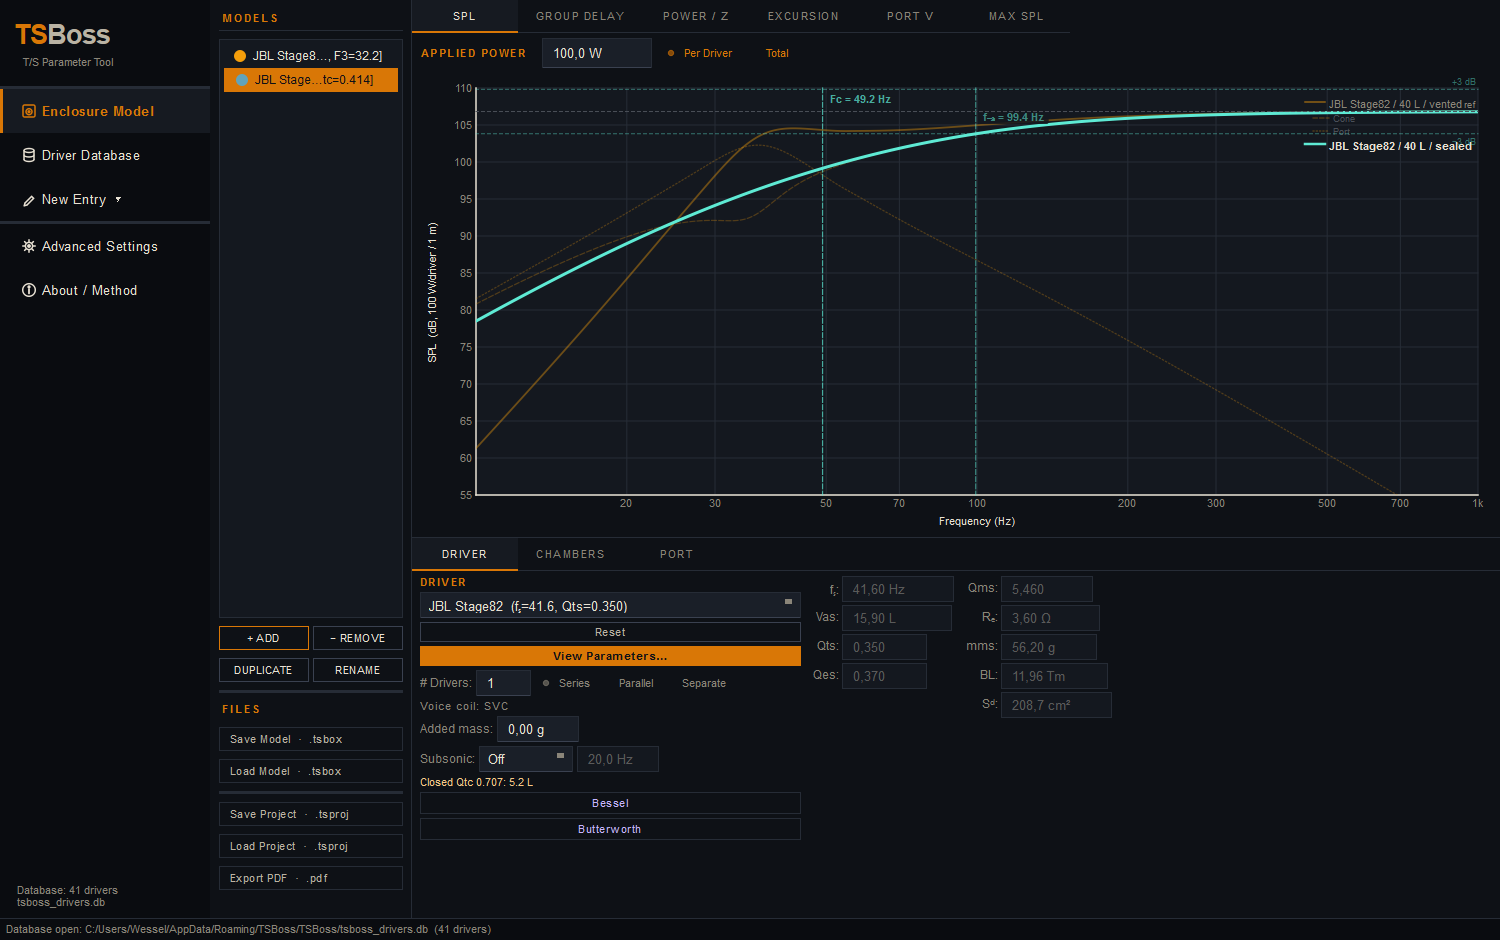Click the Sd 208,7 cm² field

[x=1056, y=705]
